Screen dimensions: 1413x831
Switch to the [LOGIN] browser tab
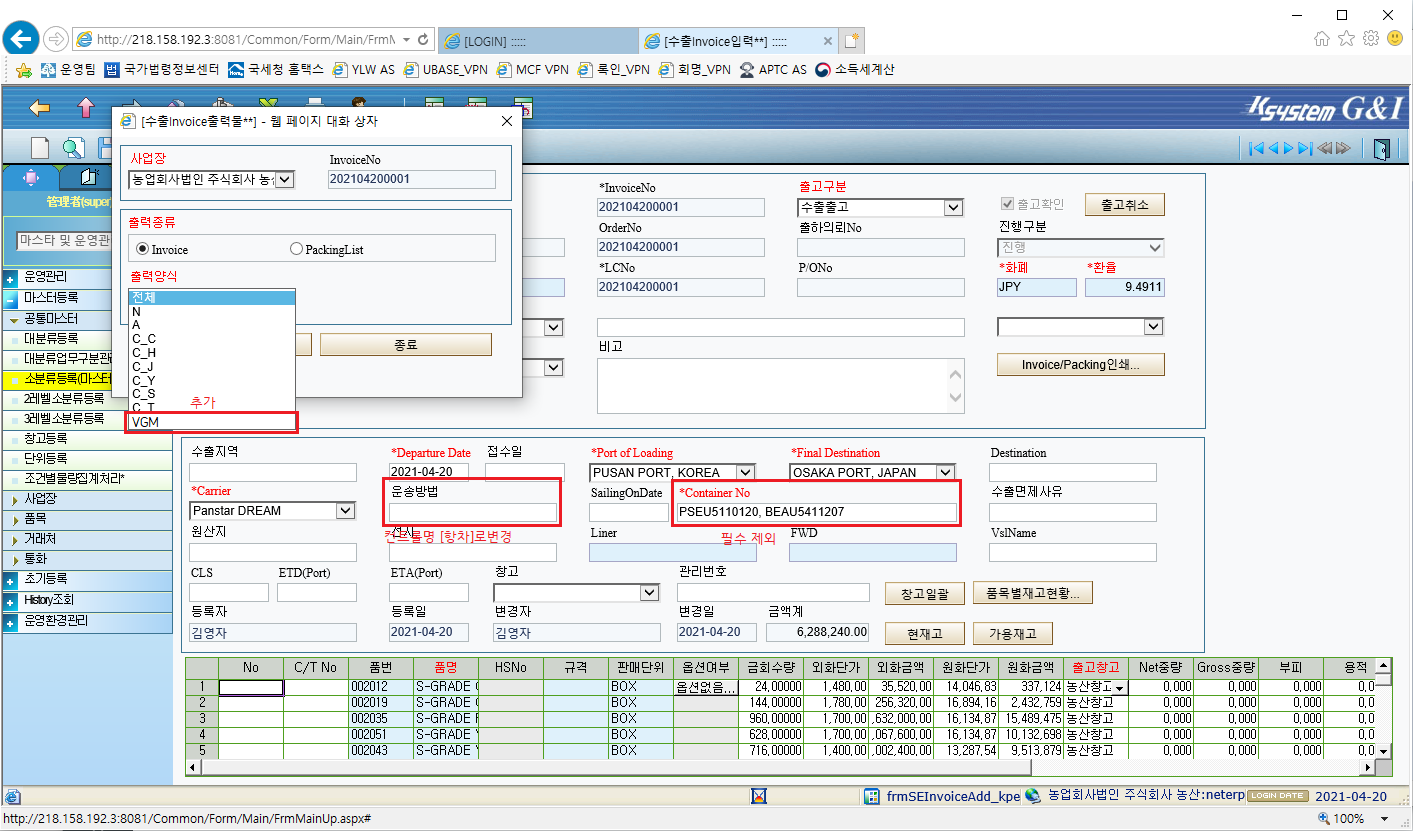pos(537,40)
